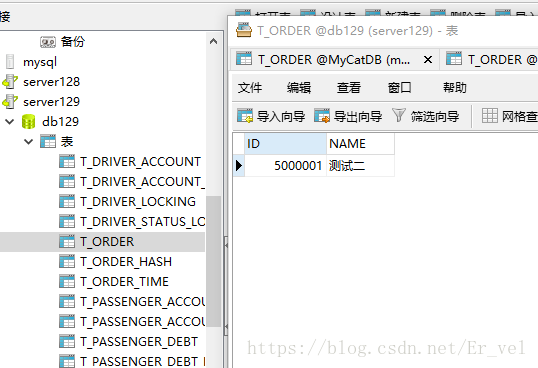Open the 查看 menu
This screenshot has width=538, height=368.
pos(349,88)
